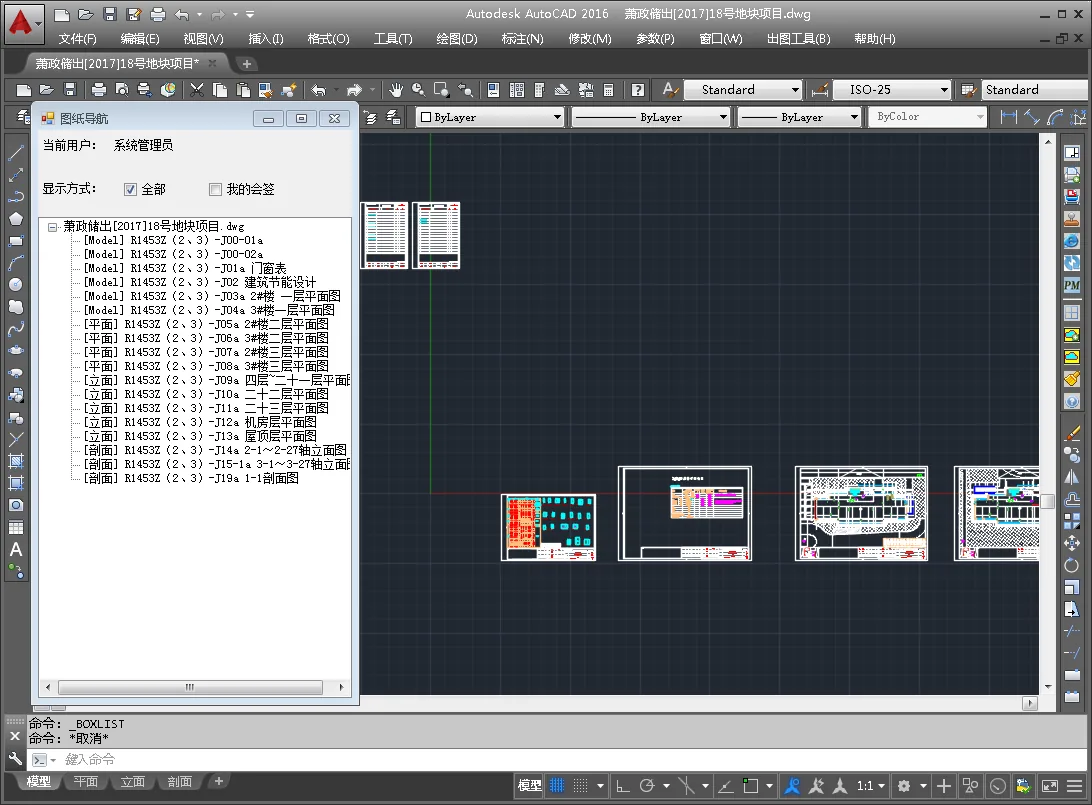Toggle object snap in status bar
This screenshot has width=1092, height=805.
(x=751, y=786)
